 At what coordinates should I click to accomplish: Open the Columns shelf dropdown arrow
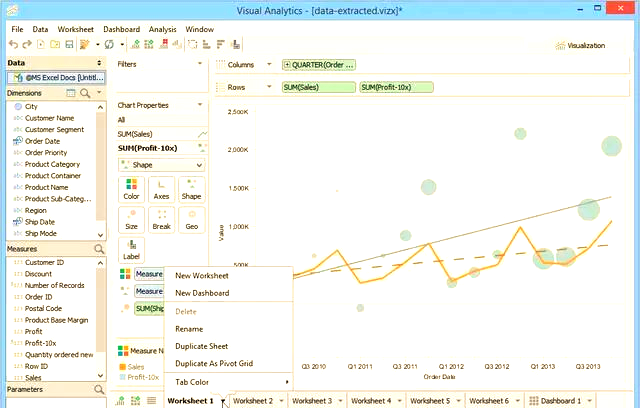click(x=269, y=64)
